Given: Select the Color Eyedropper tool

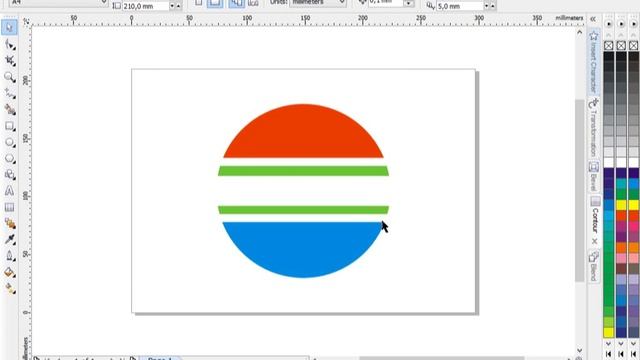Looking at the screenshot, I should (9, 240).
